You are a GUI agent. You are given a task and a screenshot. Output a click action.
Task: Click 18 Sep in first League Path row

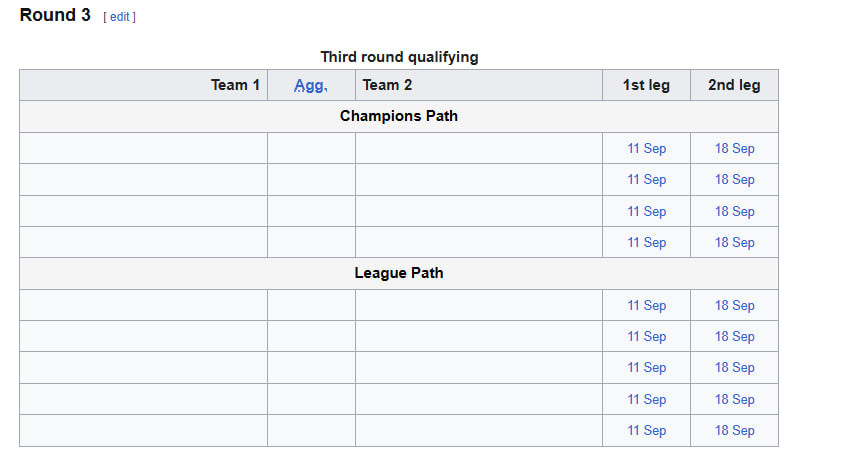pyautogui.click(x=734, y=306)
